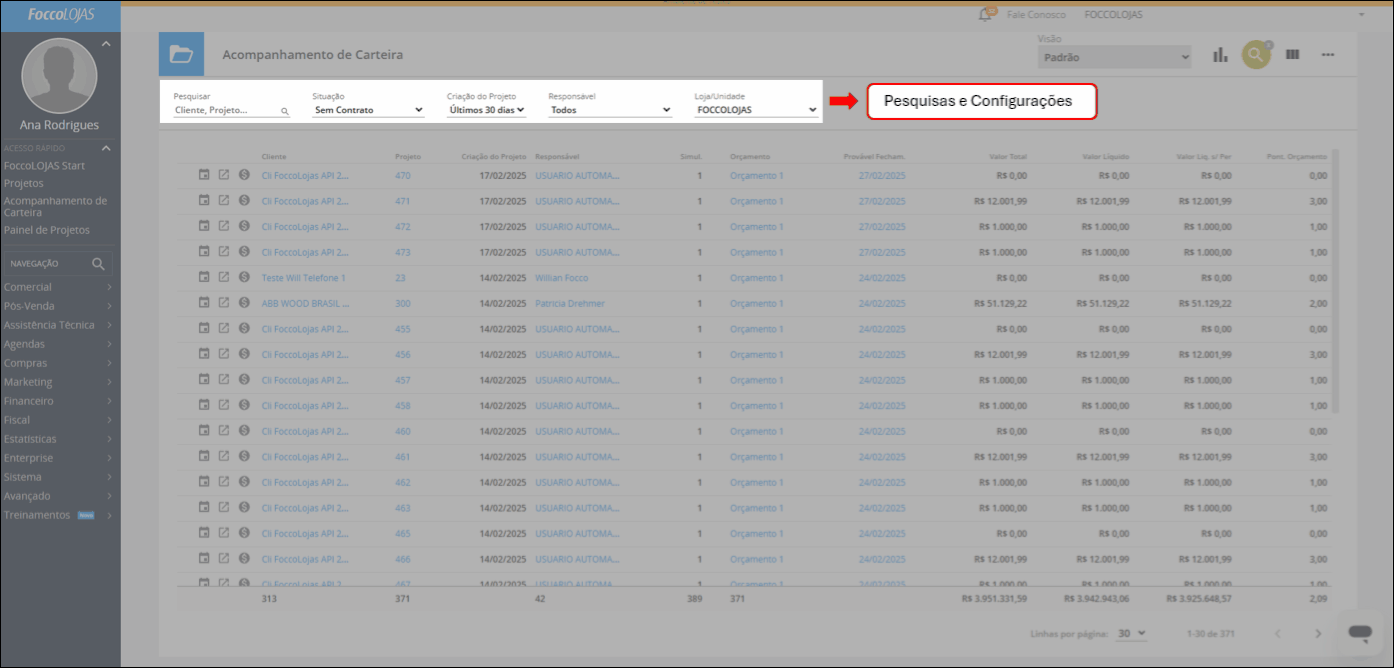The image size is (1394, 668).
Task: Open external-link icon for project 455 row
Action: 224,328
